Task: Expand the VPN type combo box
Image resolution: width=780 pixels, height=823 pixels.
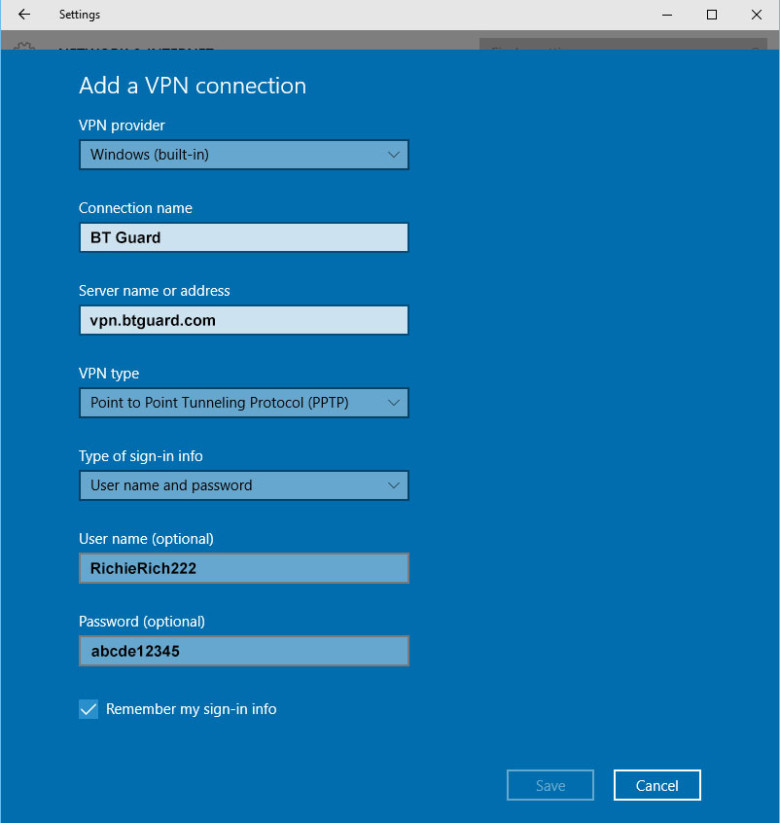Action: [x=243, y=403]
